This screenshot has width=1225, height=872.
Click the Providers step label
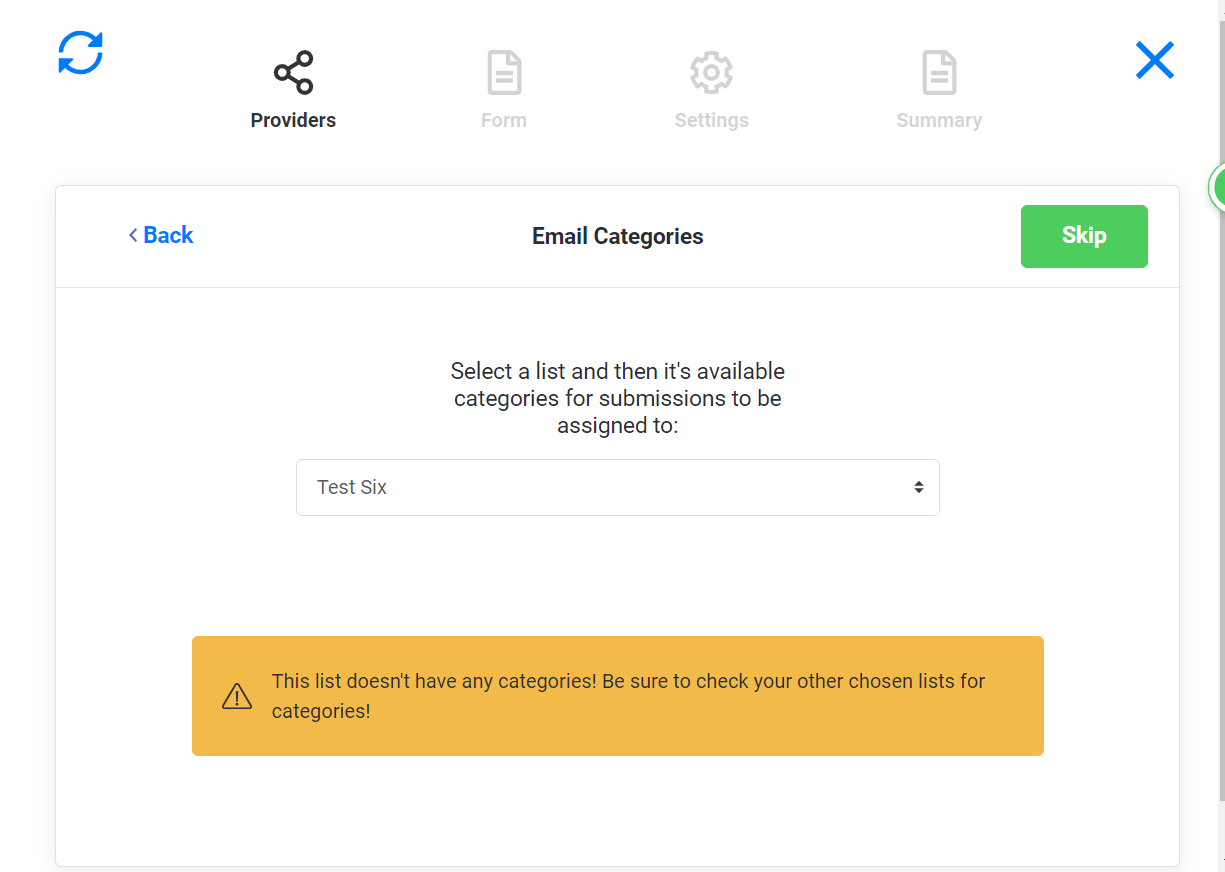point(293,119)
